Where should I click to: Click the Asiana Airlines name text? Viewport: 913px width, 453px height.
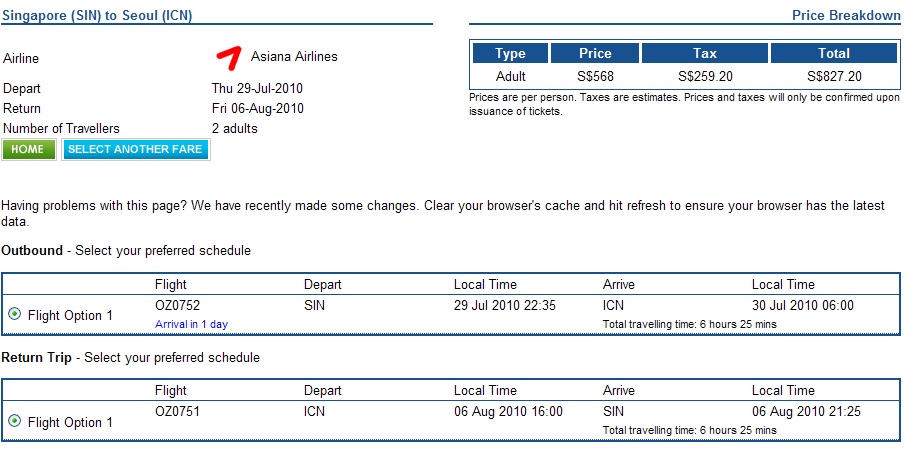tap(294, 56)
